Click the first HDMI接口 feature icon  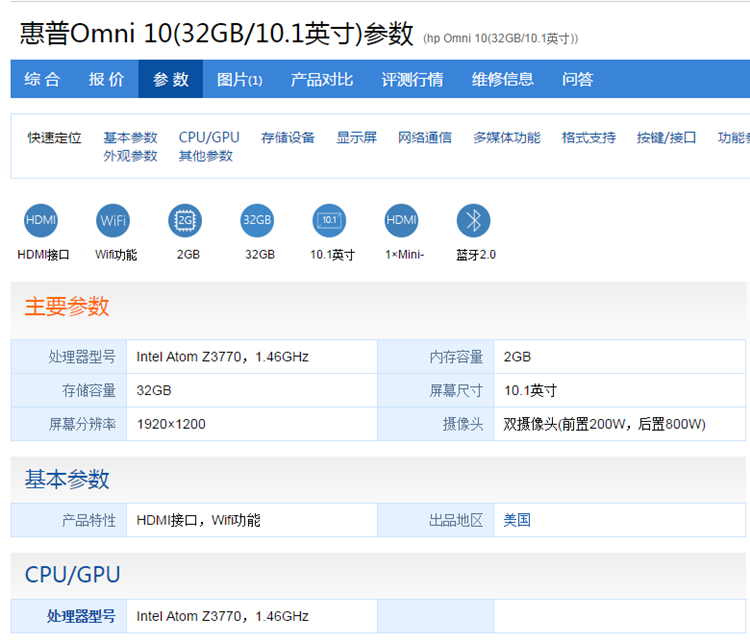[41, 221]
